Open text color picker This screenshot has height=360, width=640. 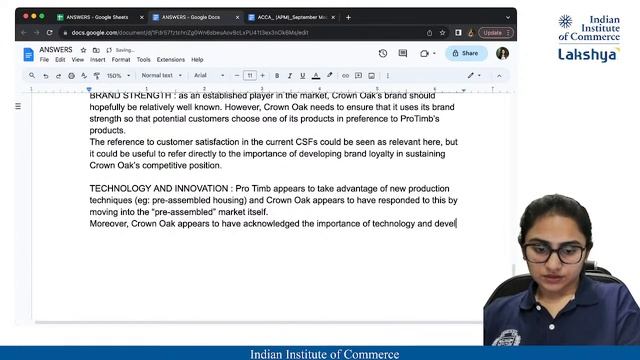[316, 76]
